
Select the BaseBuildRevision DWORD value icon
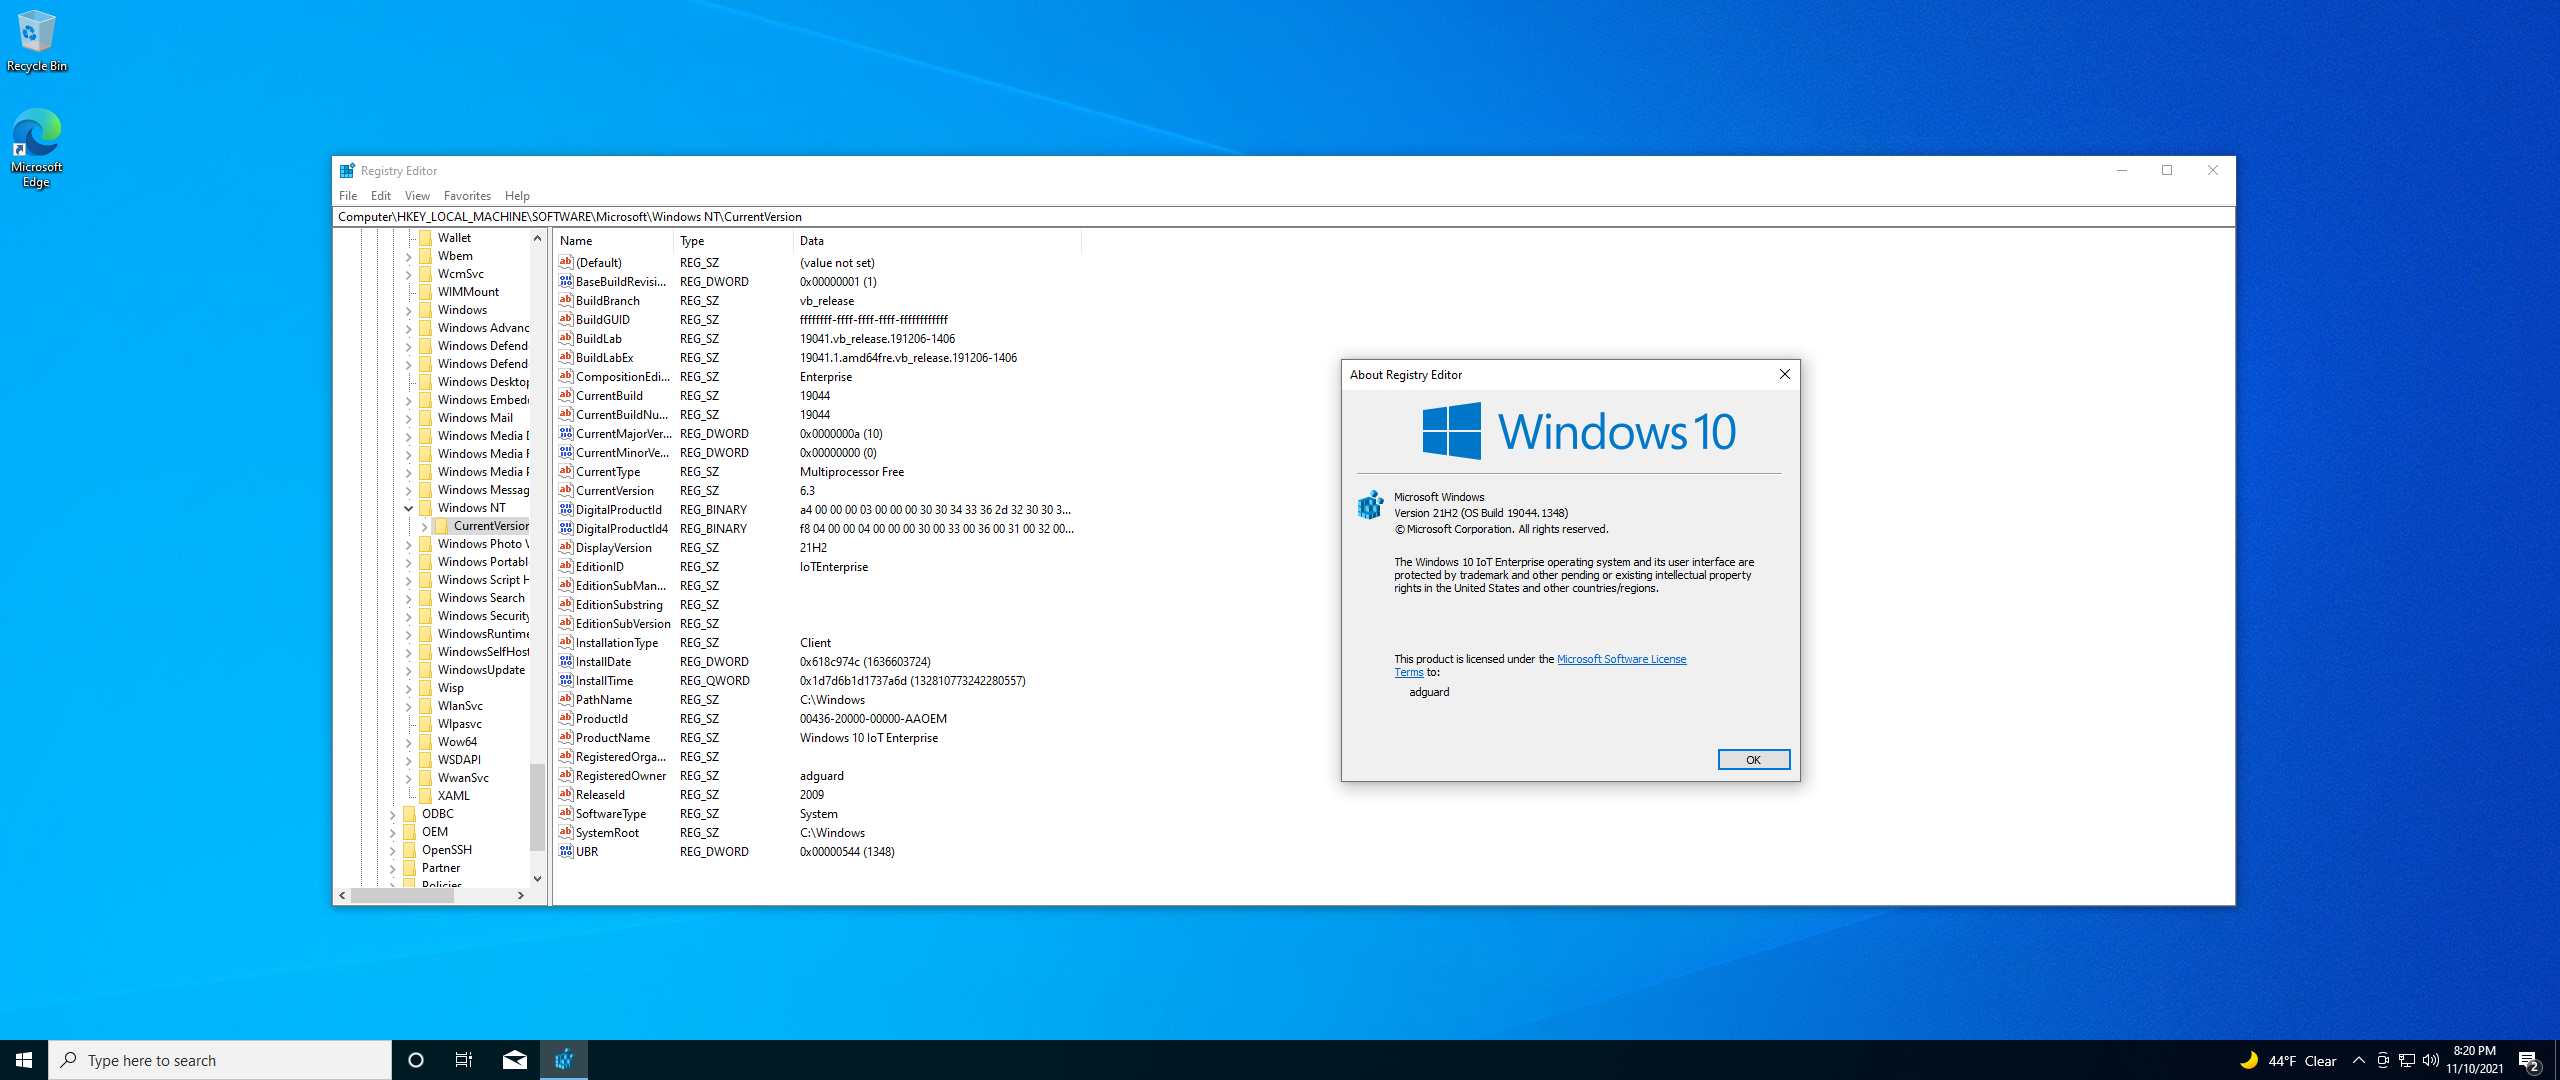pyautogui.click(x=566, y=282)
